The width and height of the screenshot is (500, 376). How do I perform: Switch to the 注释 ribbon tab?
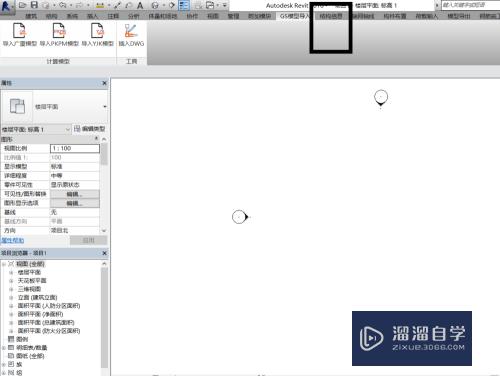point(113,16)
